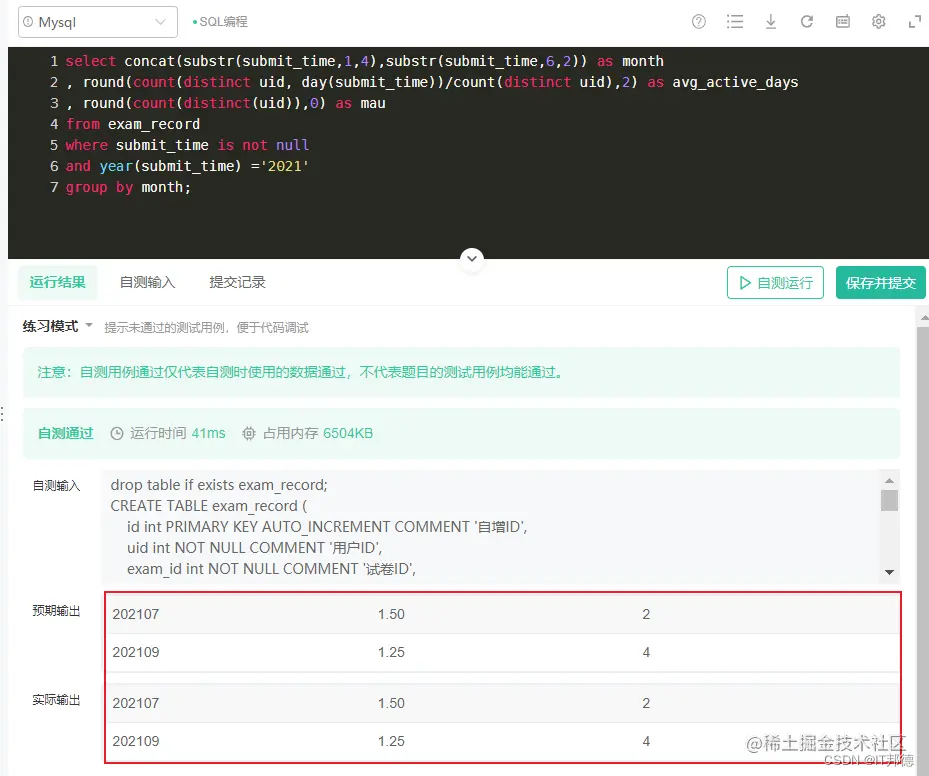Click code line 7 'group by month;'
Viewport: 929px width, 776px height.
coord(128,187)
